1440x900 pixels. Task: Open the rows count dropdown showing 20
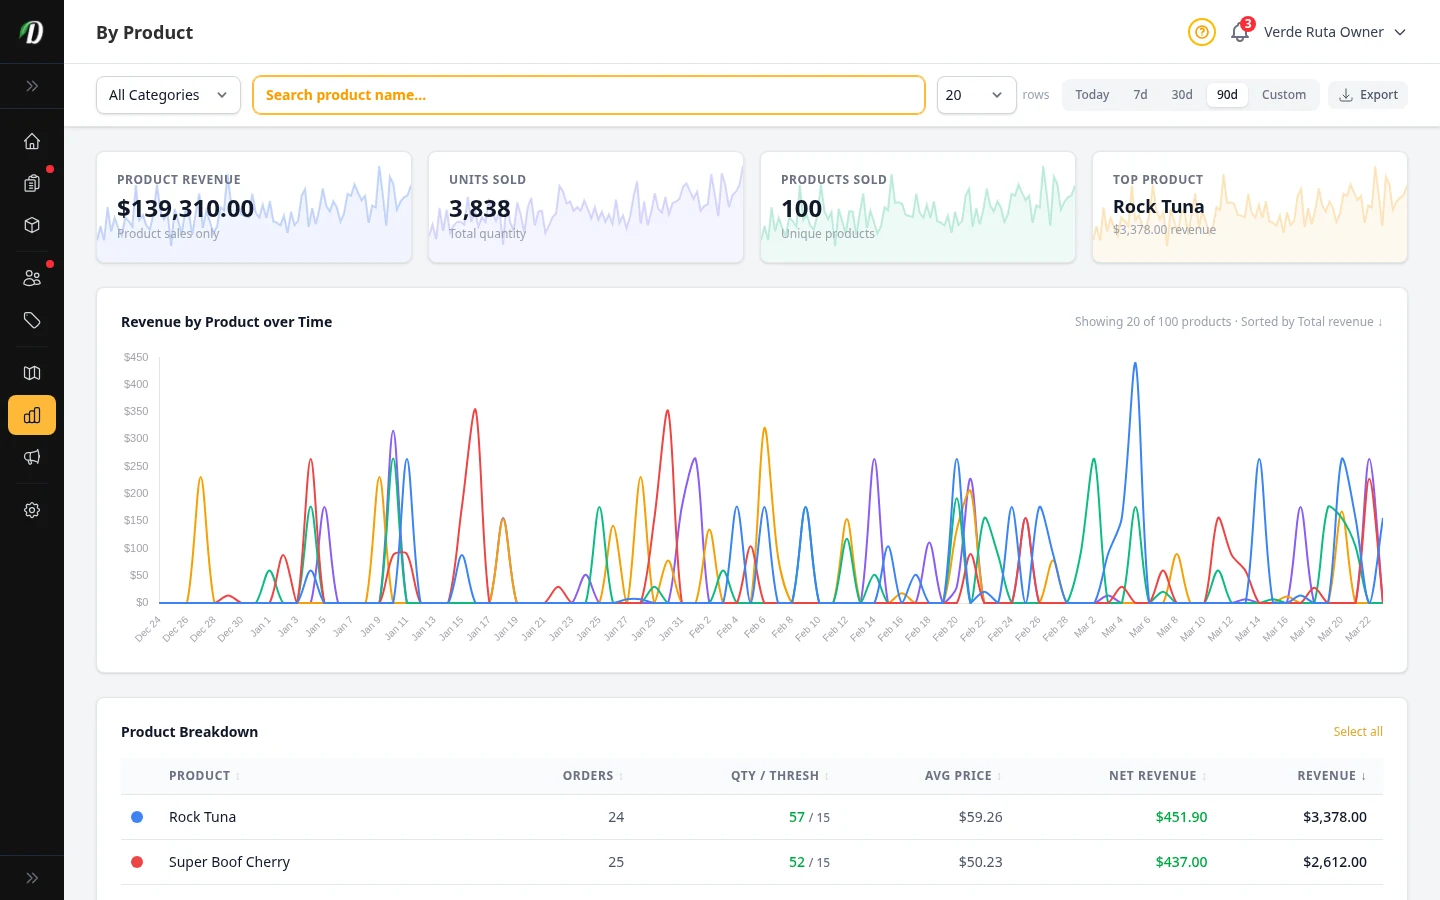click(x=975, y=94)
